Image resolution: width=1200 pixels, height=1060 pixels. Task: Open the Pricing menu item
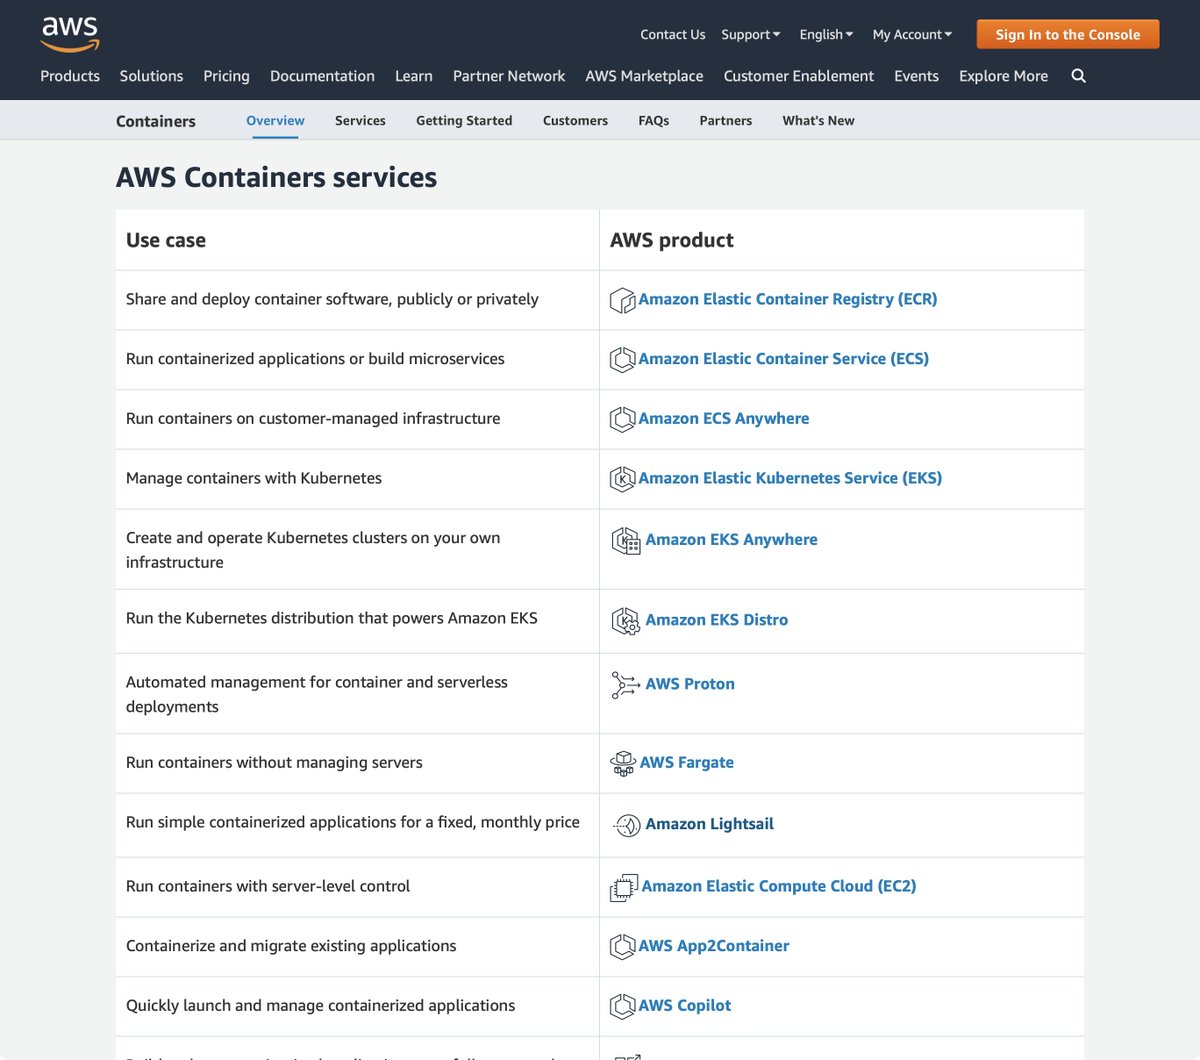(x=226, y=76)
